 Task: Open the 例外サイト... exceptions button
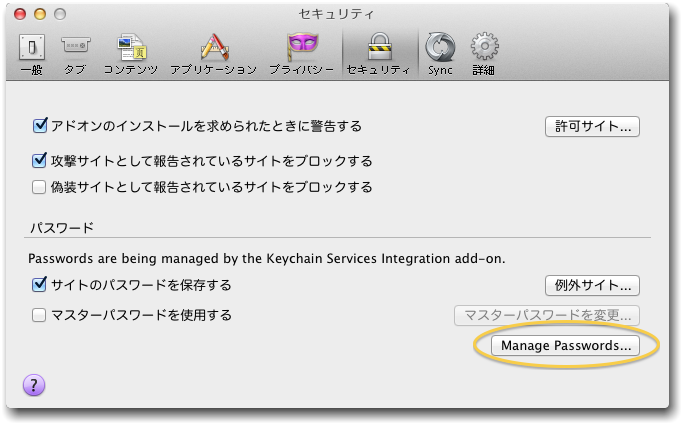click(x=592, y=286)
